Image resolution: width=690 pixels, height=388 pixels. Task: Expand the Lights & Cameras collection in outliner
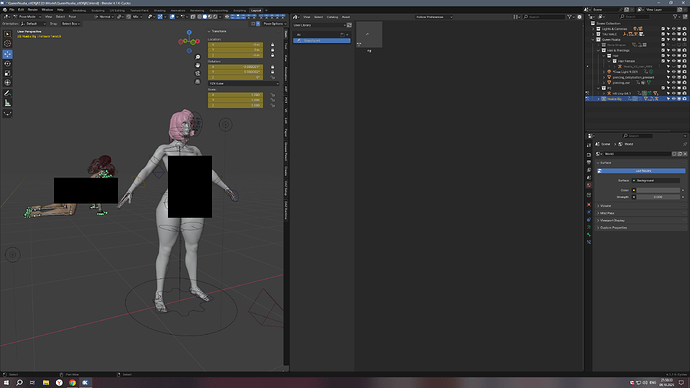coord(593,29)
